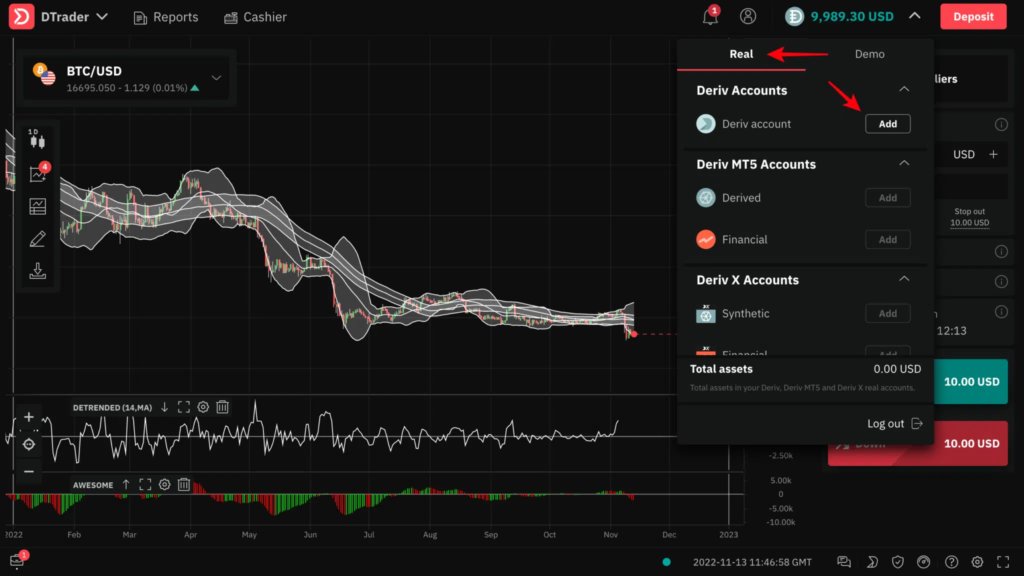Open settings gear for AWESOME indicator
1024x576 pixels.
click(x=165, y=485)
